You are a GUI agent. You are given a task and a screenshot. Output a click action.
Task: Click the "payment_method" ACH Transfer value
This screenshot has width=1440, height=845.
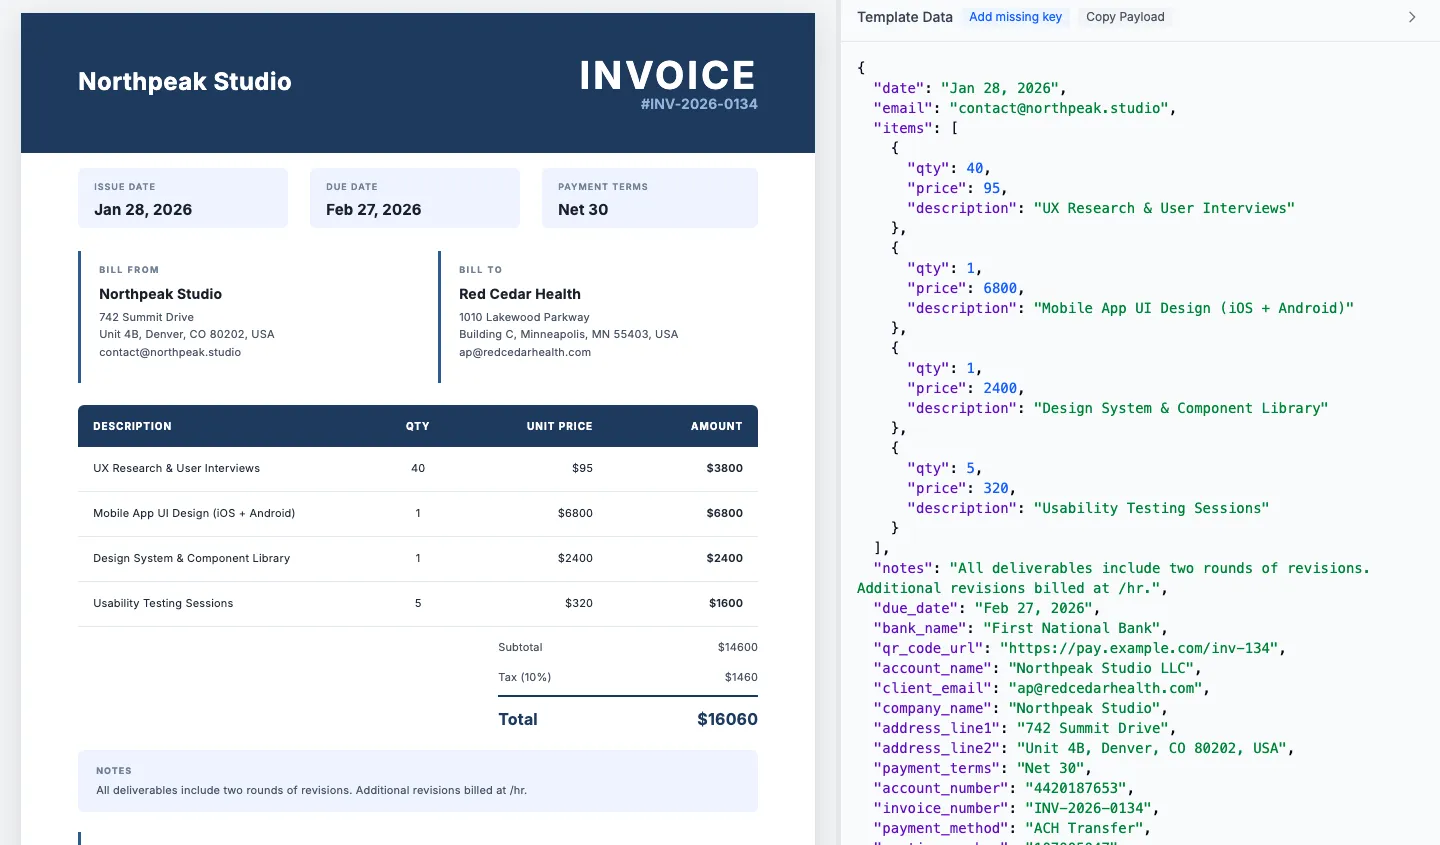coord(1085,828)
